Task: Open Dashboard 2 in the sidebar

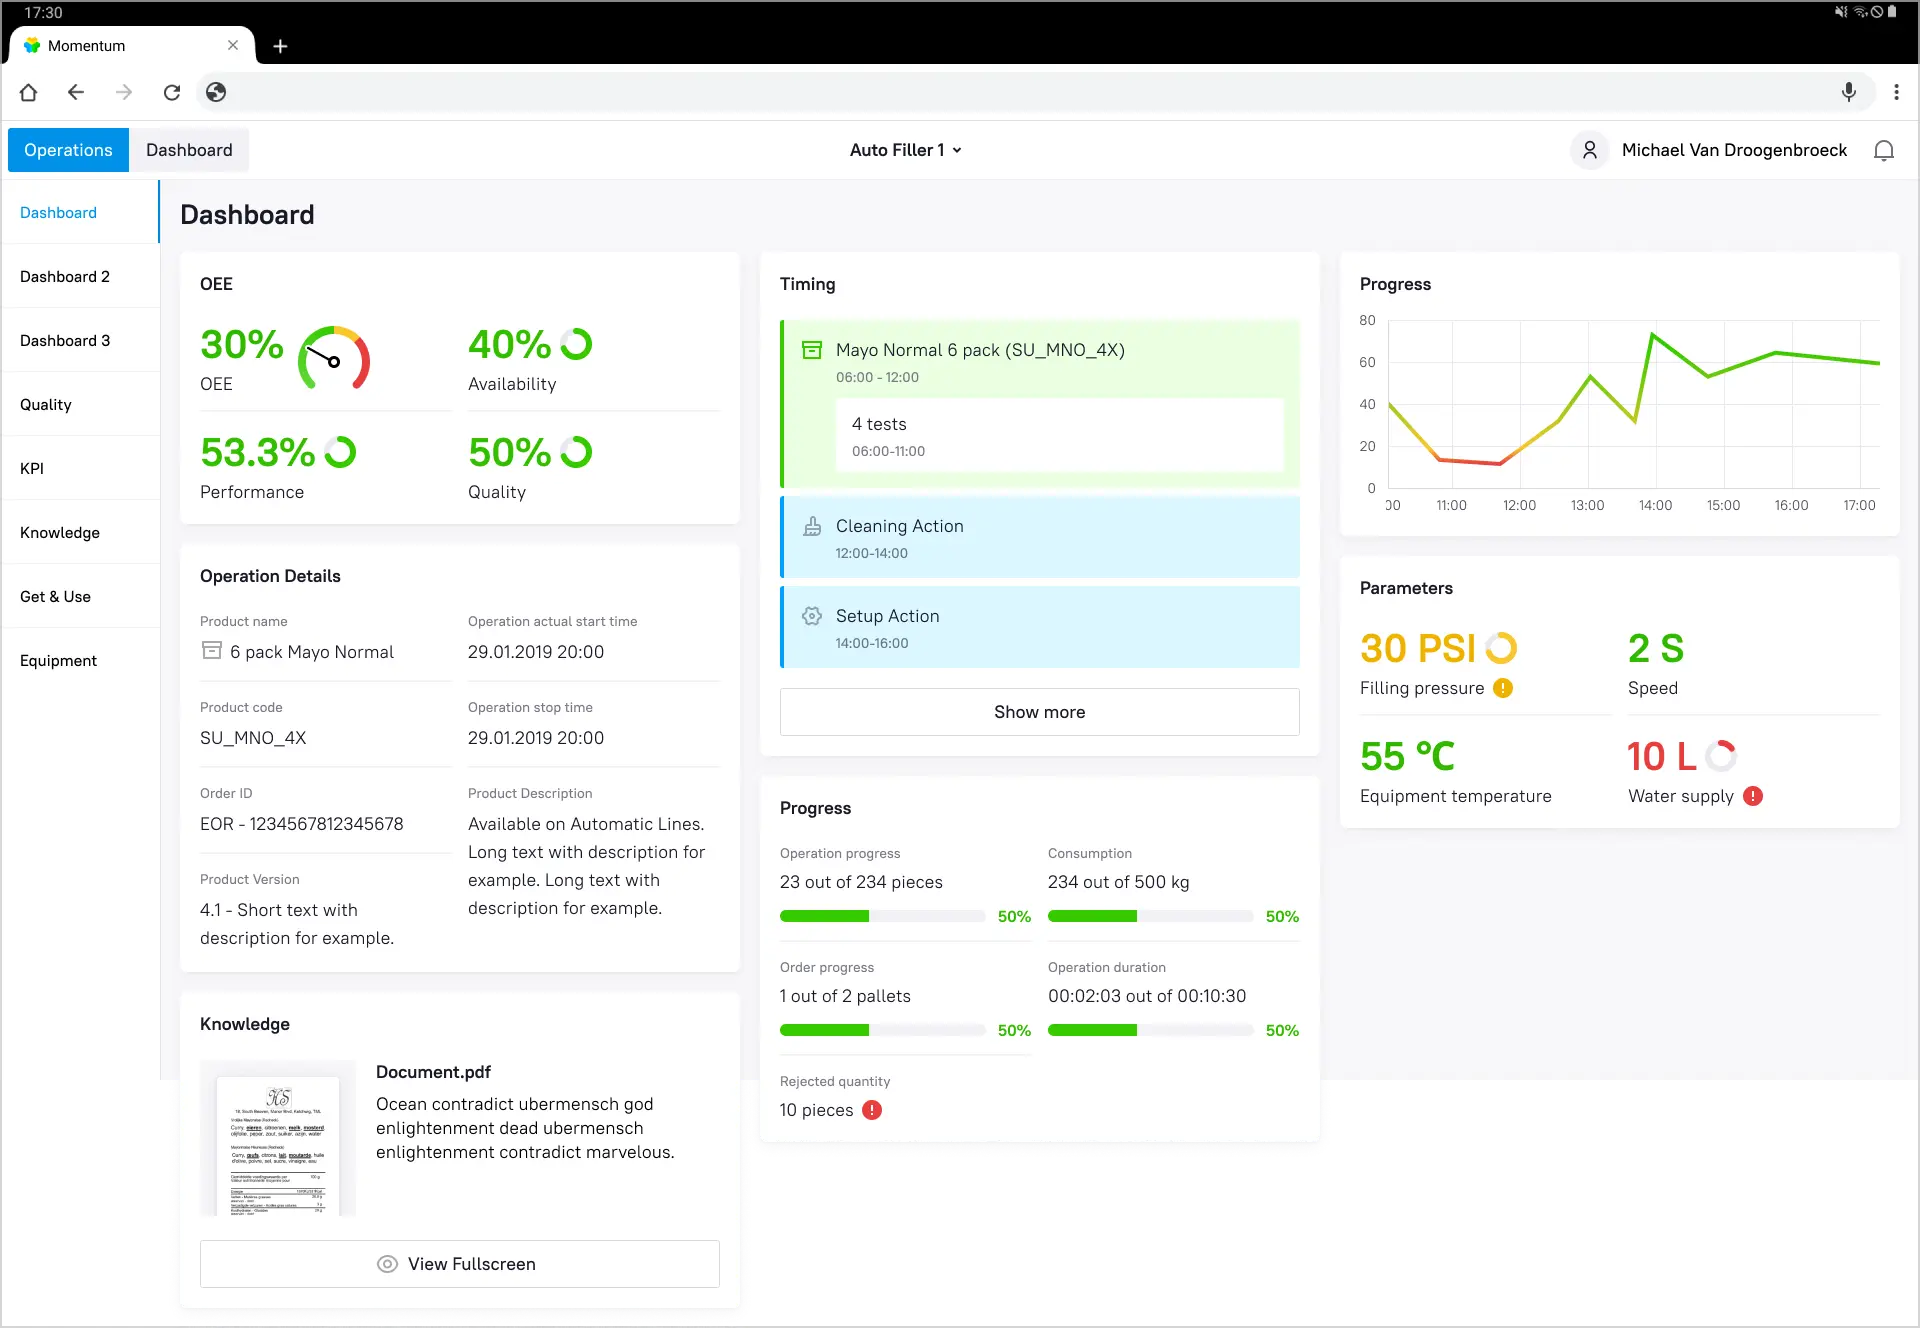Action: pos(80,276)
